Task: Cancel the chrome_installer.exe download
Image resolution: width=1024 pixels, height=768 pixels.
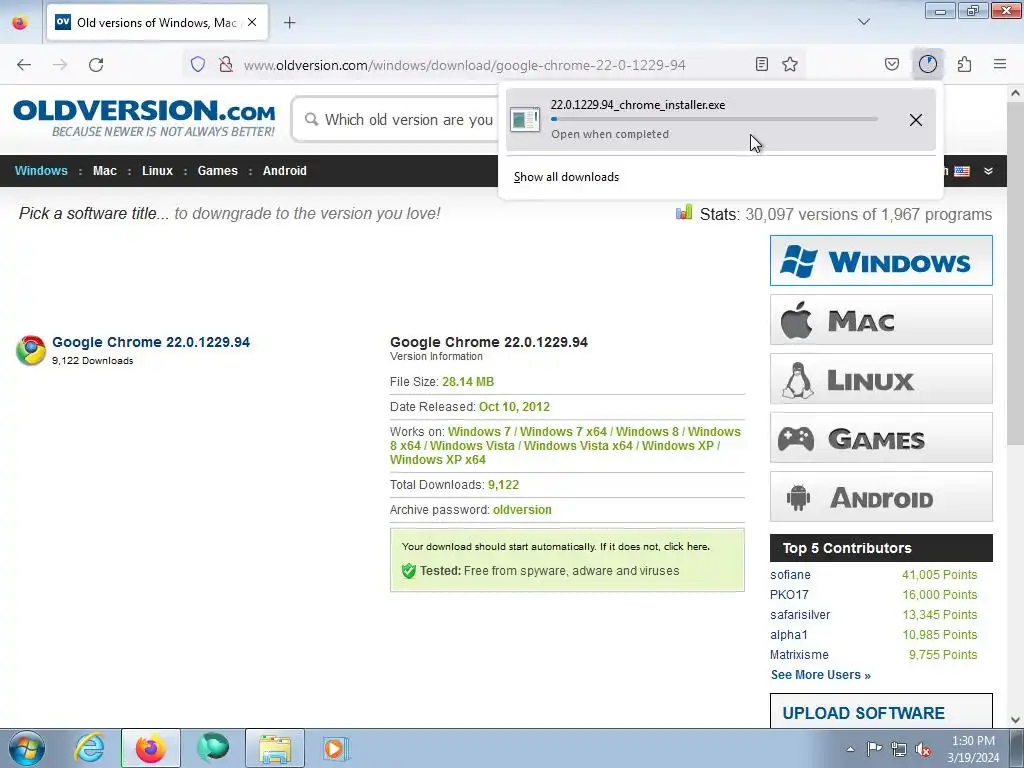Action: pyautogui.click(x=916, y=120)
